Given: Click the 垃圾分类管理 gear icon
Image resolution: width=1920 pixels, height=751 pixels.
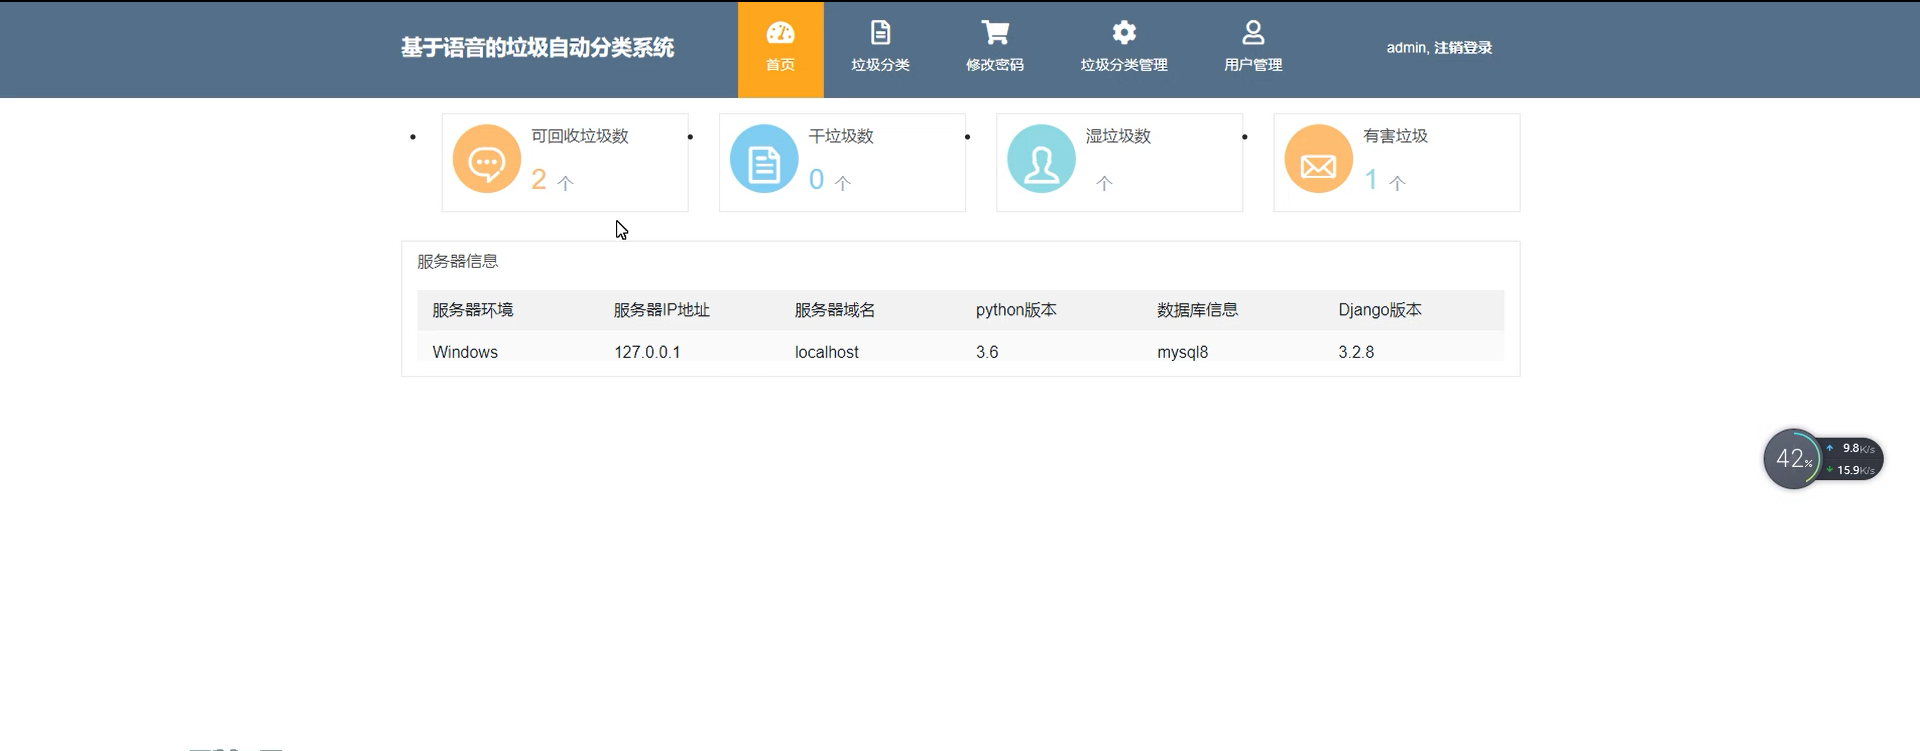Looking at the screenshot, I should 1124,33.
